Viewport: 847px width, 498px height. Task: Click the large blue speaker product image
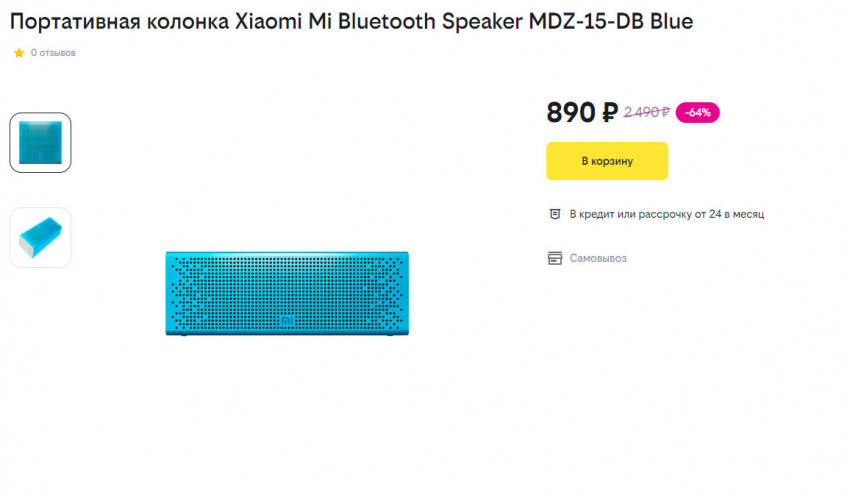[x=287, y=293]
